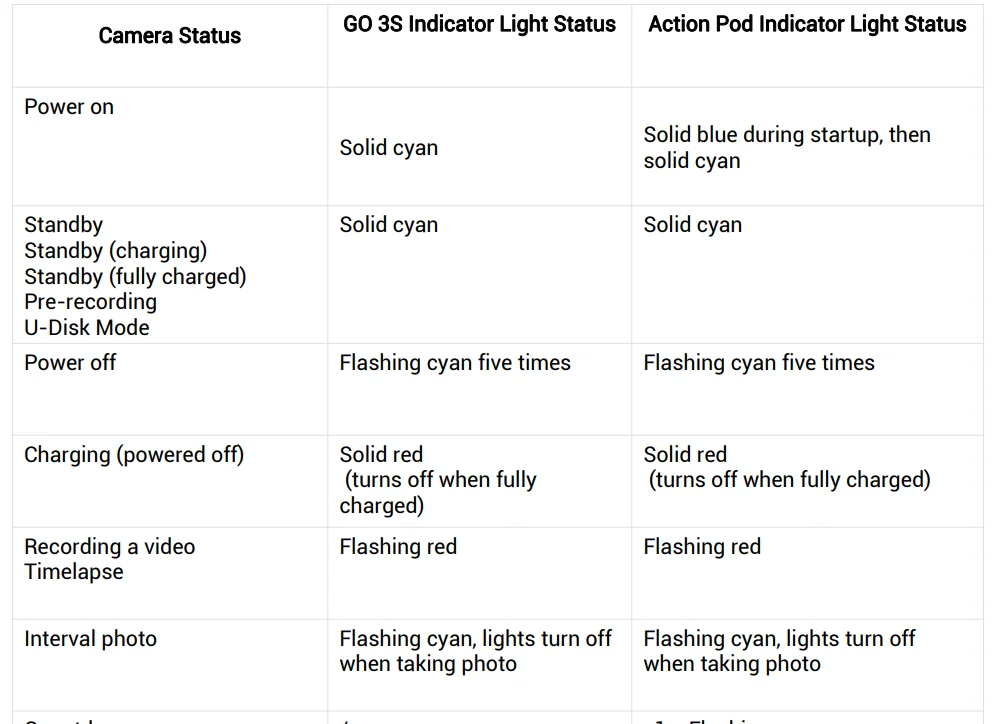
Task: Select the "Charging (powered off)" status cell
Action: point(134,455)
